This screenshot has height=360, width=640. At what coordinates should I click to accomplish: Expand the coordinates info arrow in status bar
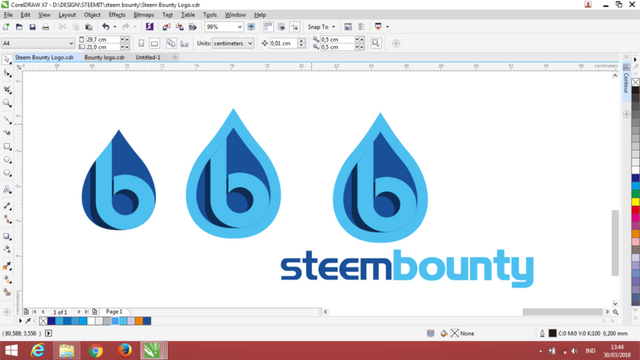coord(49,333)
